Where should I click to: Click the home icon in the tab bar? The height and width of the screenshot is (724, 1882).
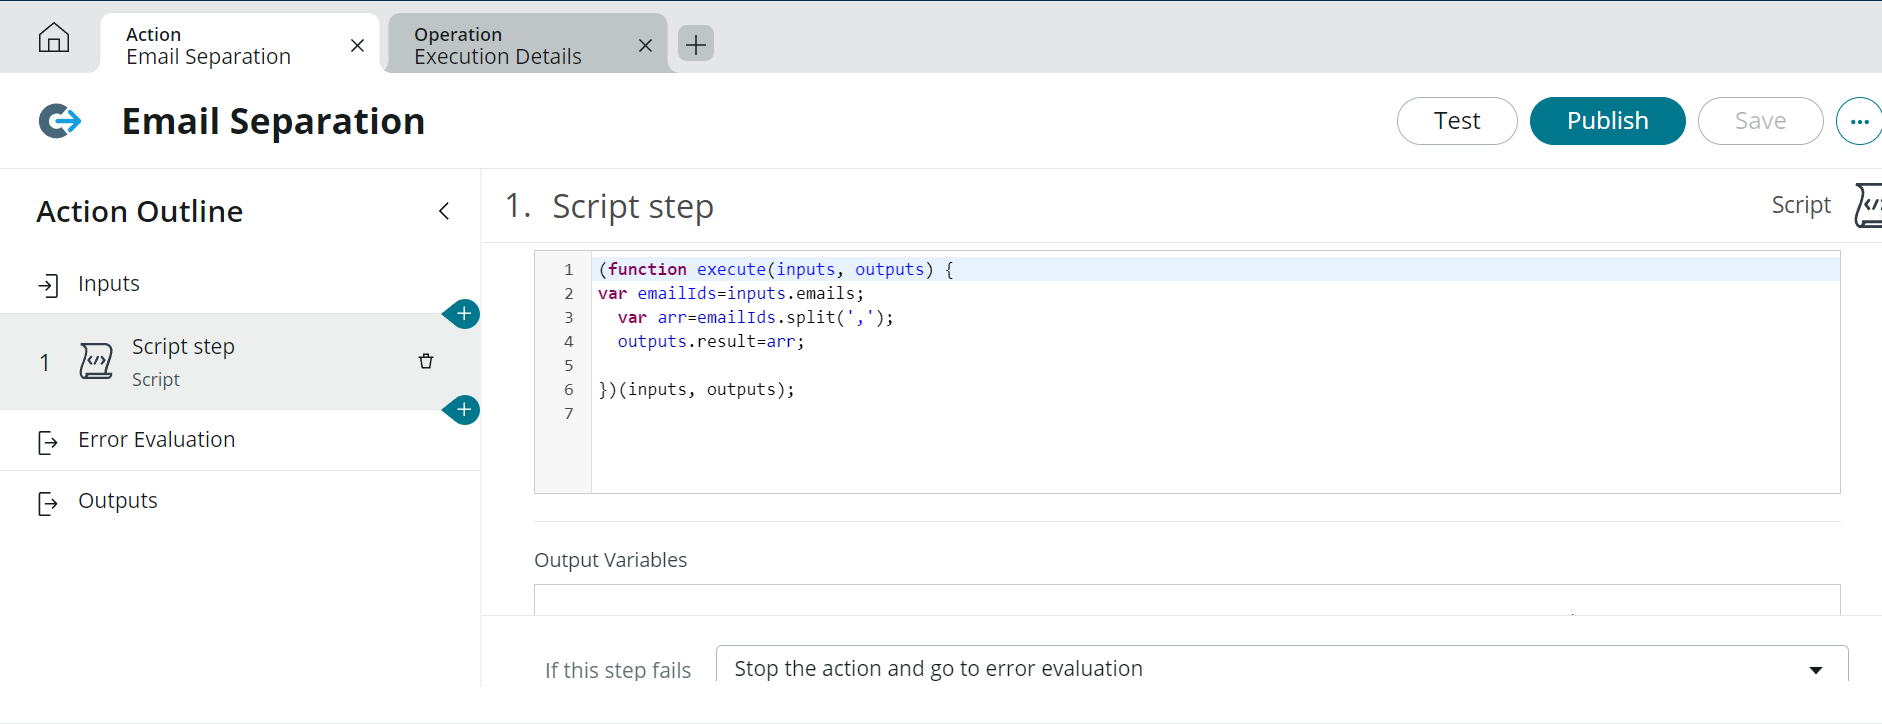point(54,38)
